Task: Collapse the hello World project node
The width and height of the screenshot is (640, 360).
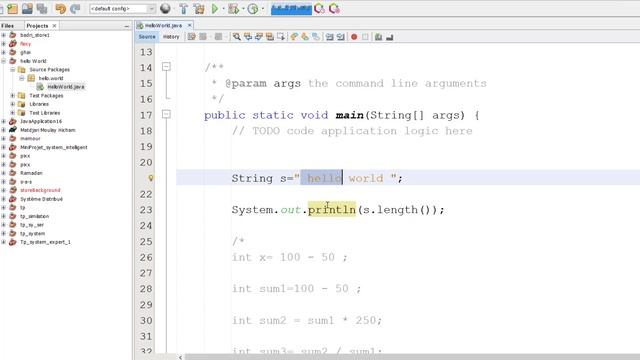Action: [3, 61]
